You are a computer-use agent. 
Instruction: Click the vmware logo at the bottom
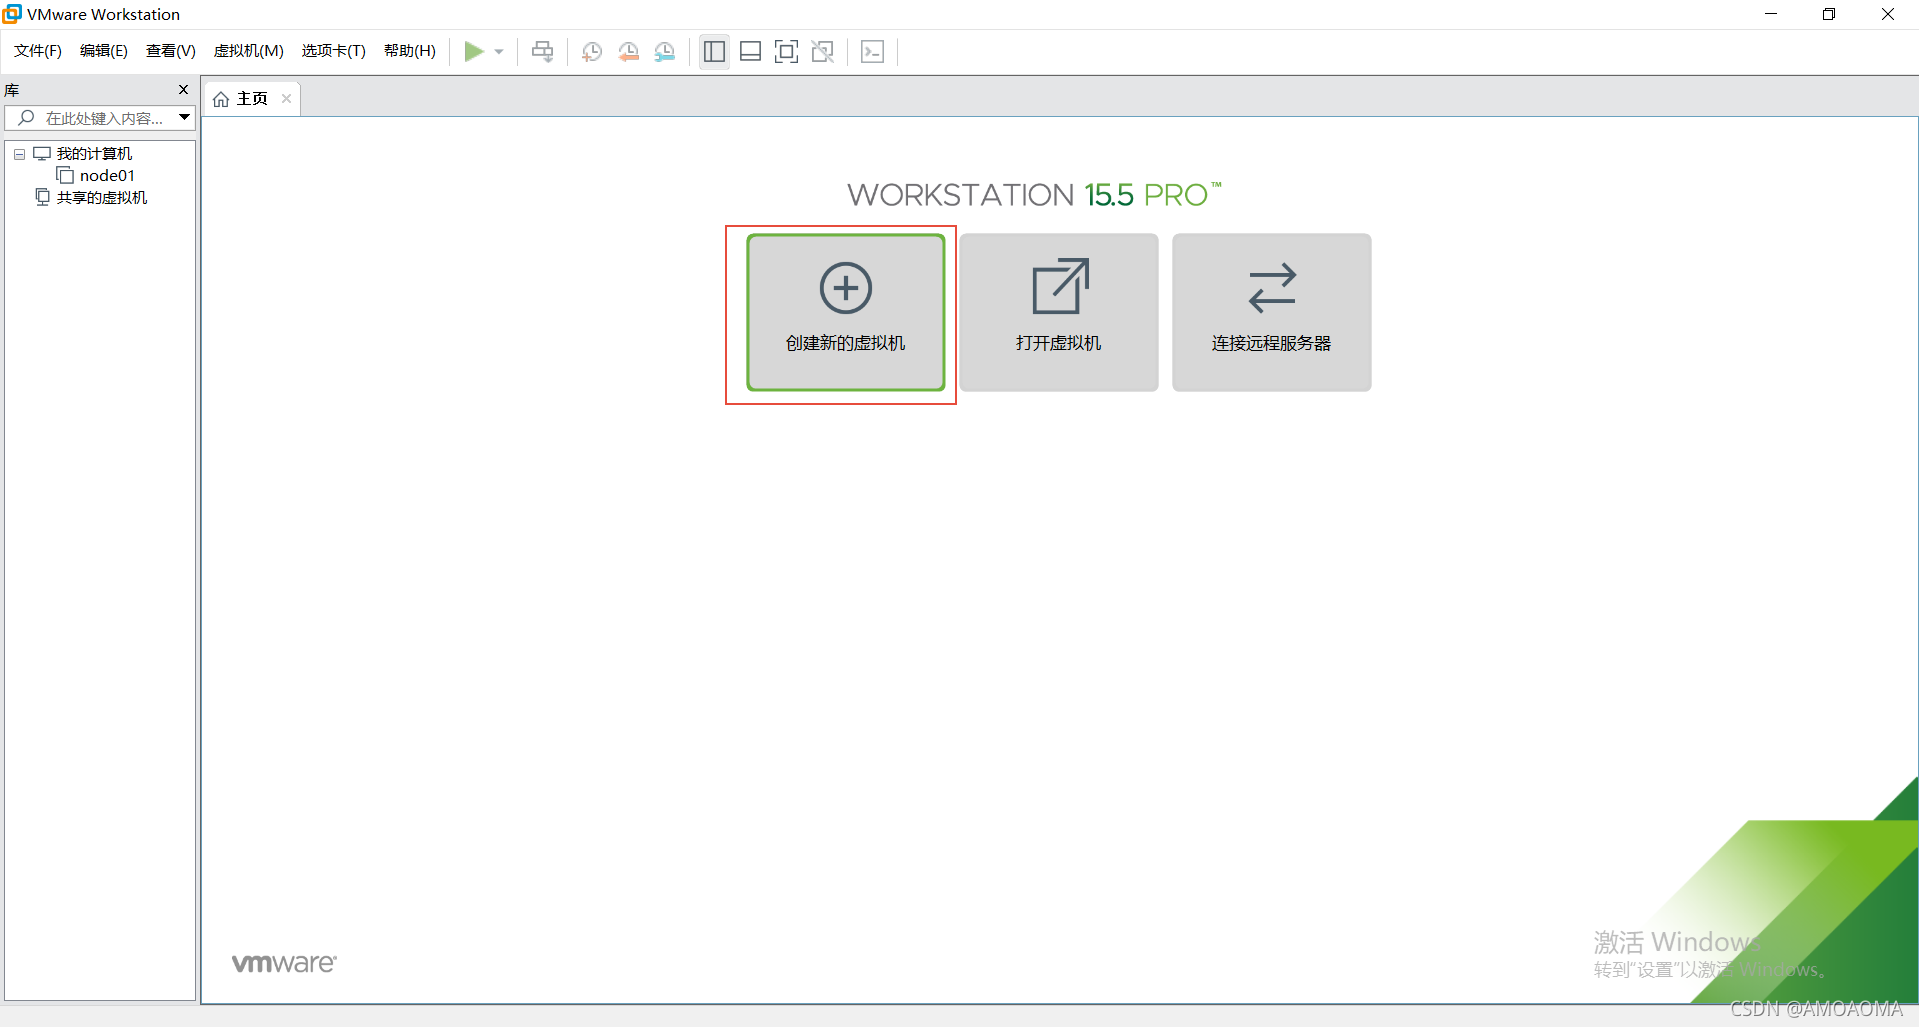pos(284,963)
